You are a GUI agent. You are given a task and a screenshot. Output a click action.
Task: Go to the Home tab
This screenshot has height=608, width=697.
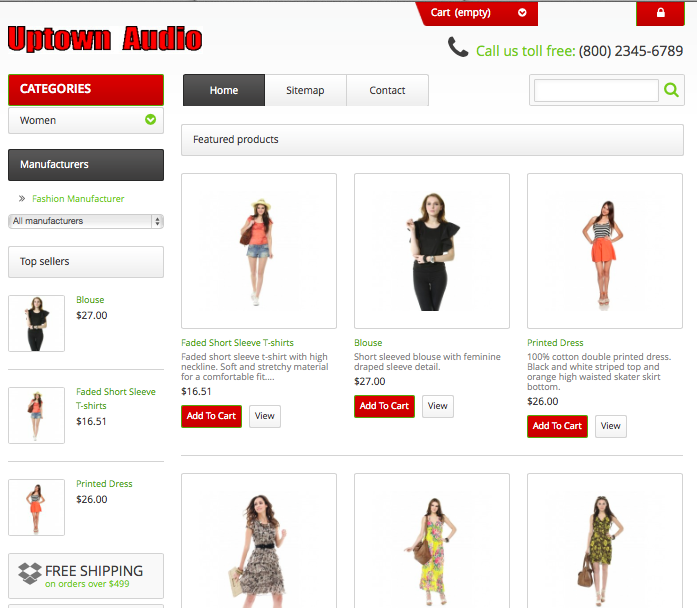click(224, 90)
